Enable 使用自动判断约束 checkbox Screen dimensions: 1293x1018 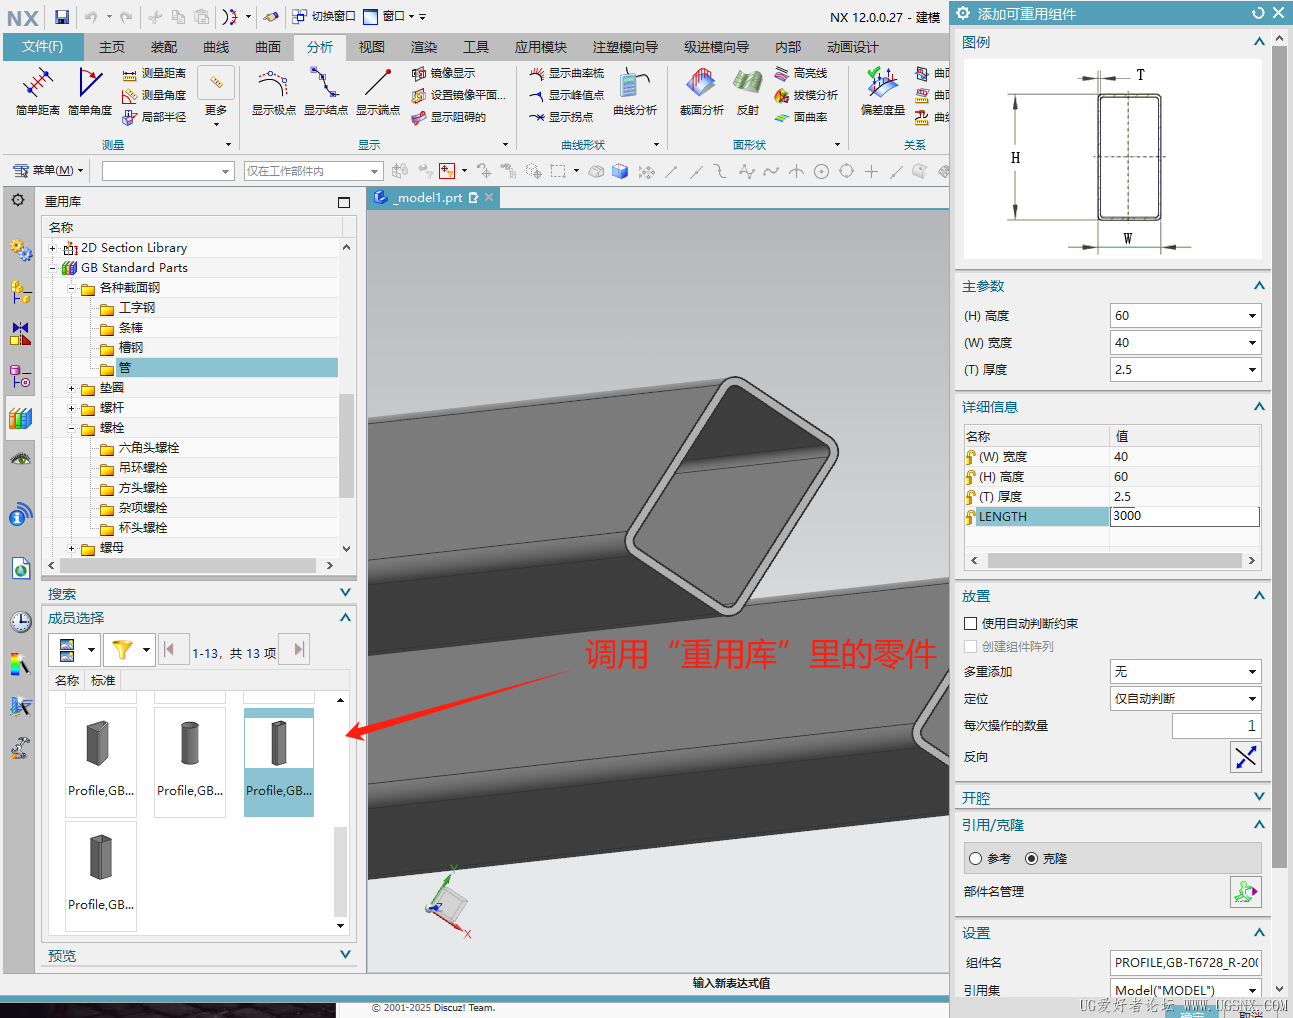(971, 624)
